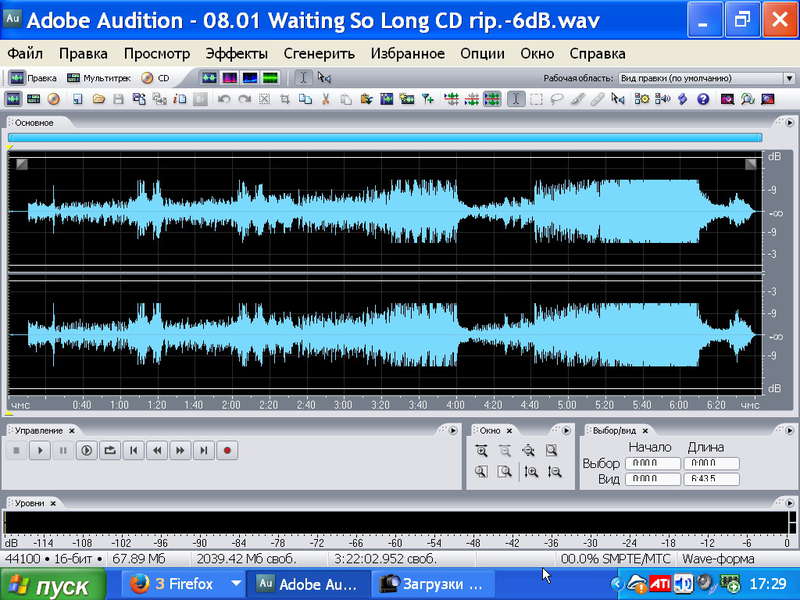Screen dimensions: 800x600
Task: Open the Избранное menu
Action: click(407, 54)
